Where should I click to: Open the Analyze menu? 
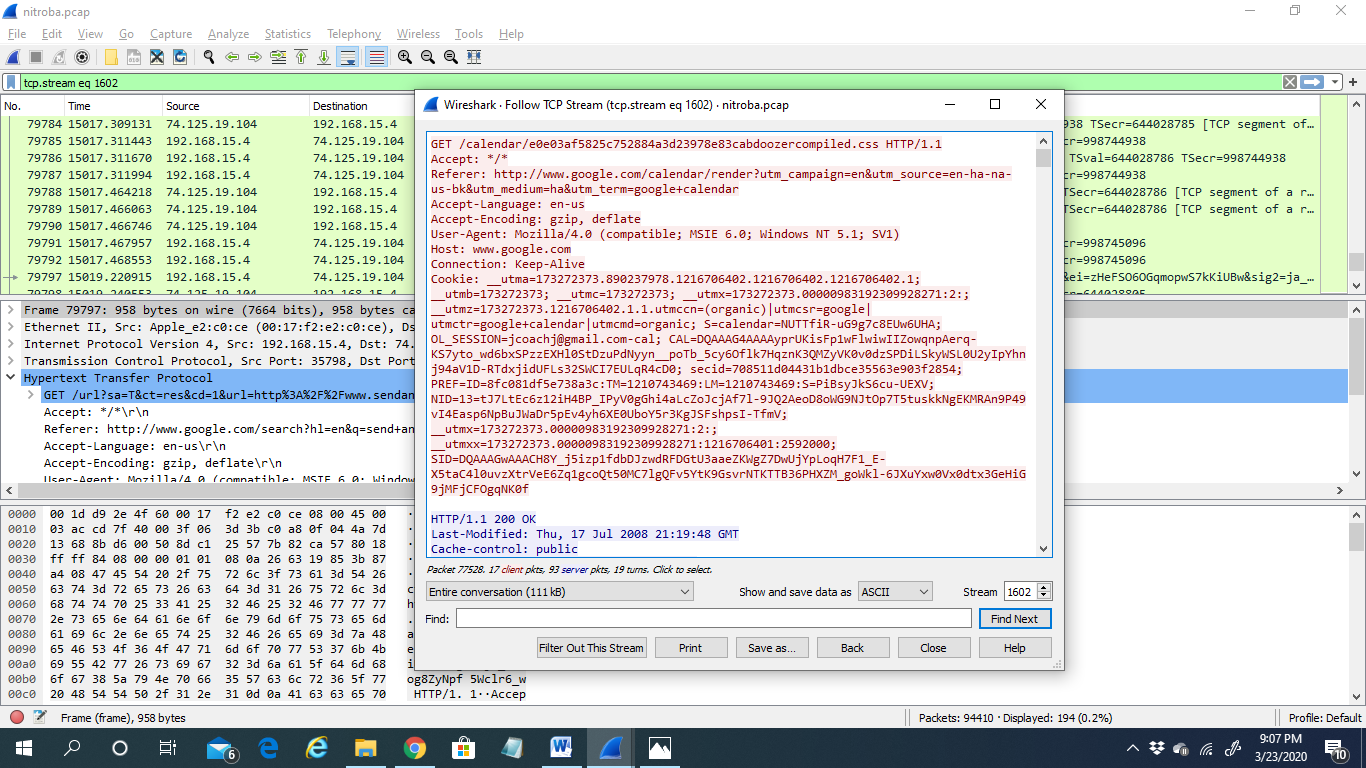point(228,34)
